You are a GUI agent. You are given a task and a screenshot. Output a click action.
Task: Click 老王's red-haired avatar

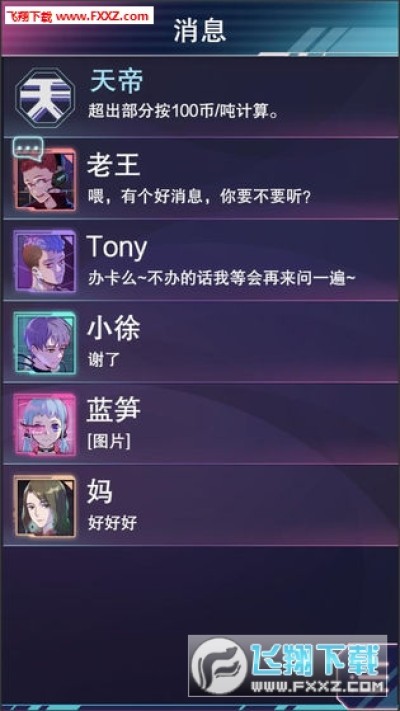(x=45, y=179)
